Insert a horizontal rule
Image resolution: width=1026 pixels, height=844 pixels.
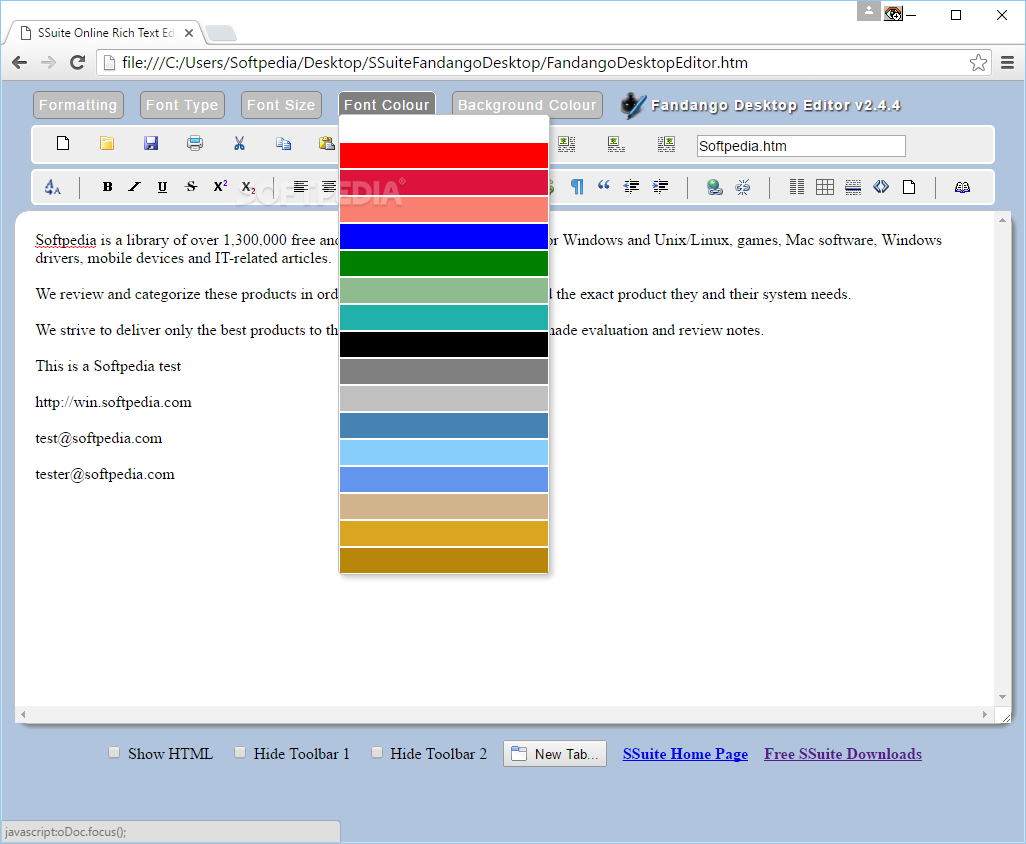point(853,187)
